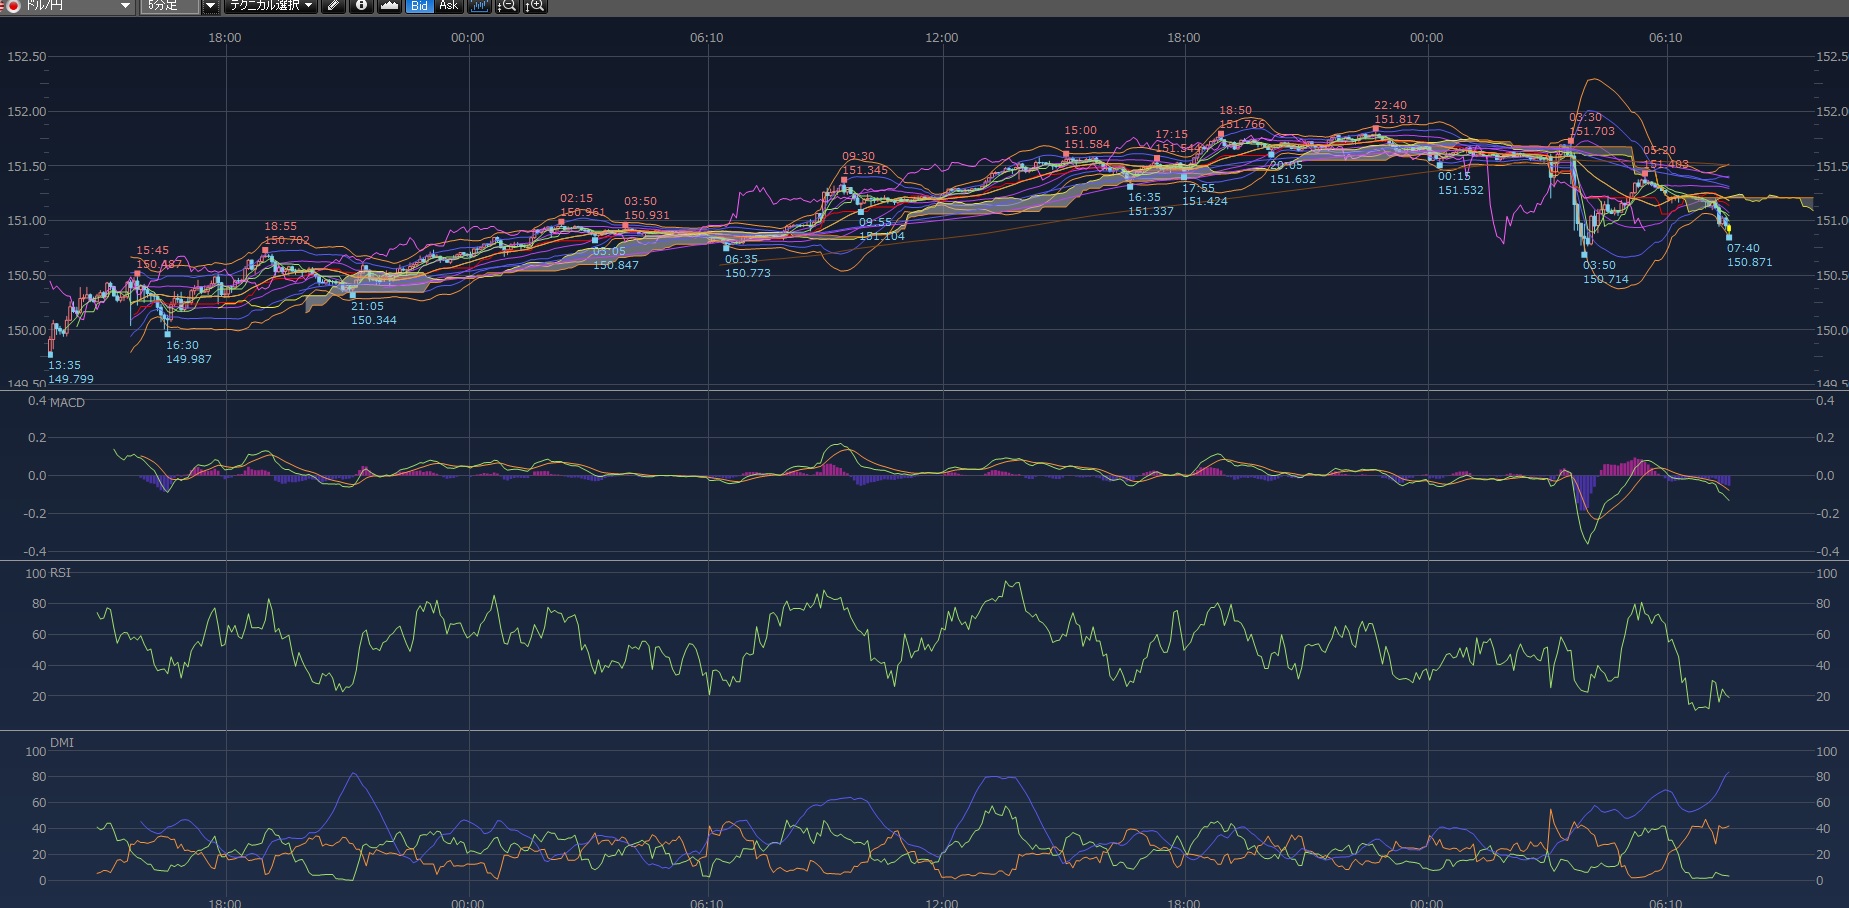This screenshot has height=908, width=1849.
Task: Click the DMI panel label
Action: tap(61, 743)
